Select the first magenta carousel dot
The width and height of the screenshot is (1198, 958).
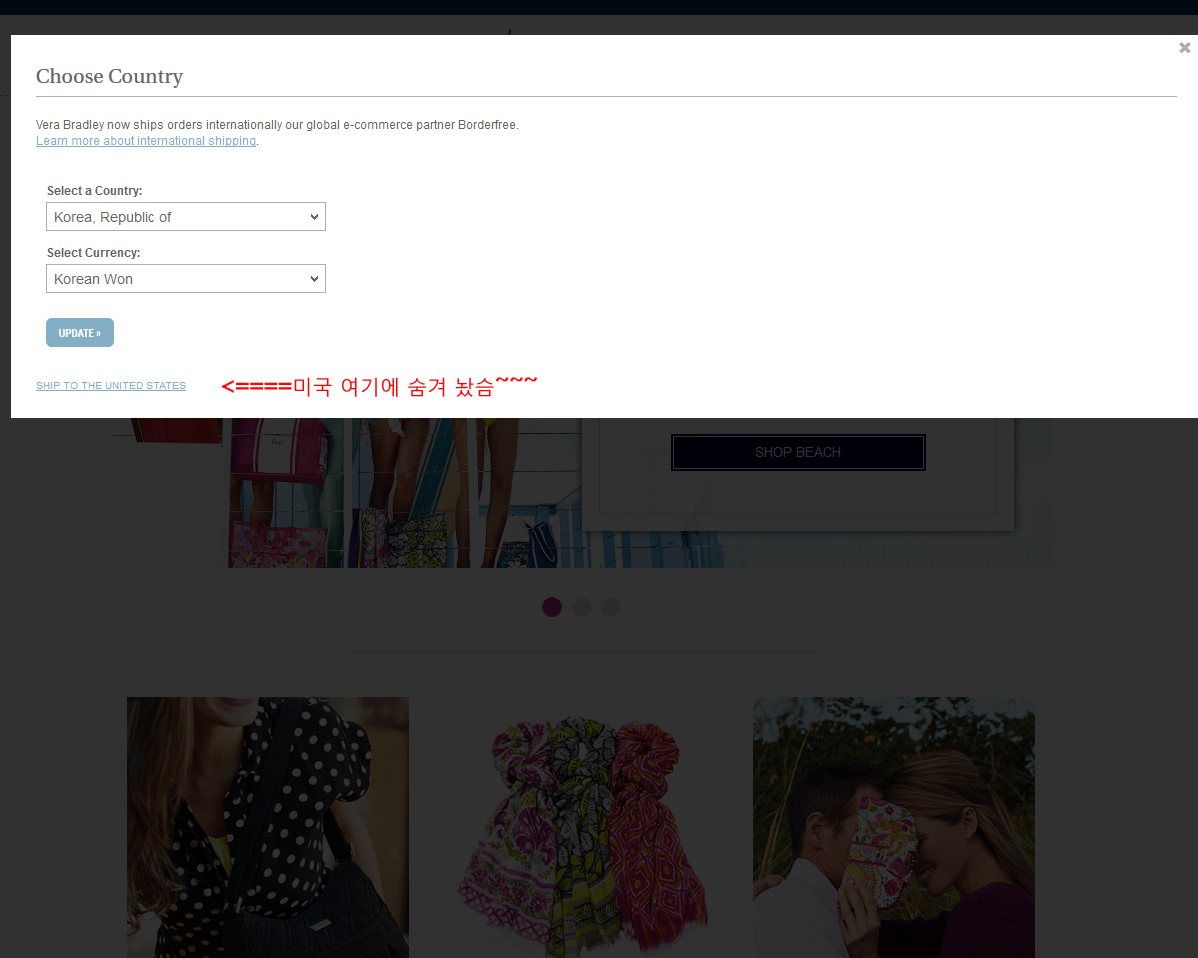point(552,607)
